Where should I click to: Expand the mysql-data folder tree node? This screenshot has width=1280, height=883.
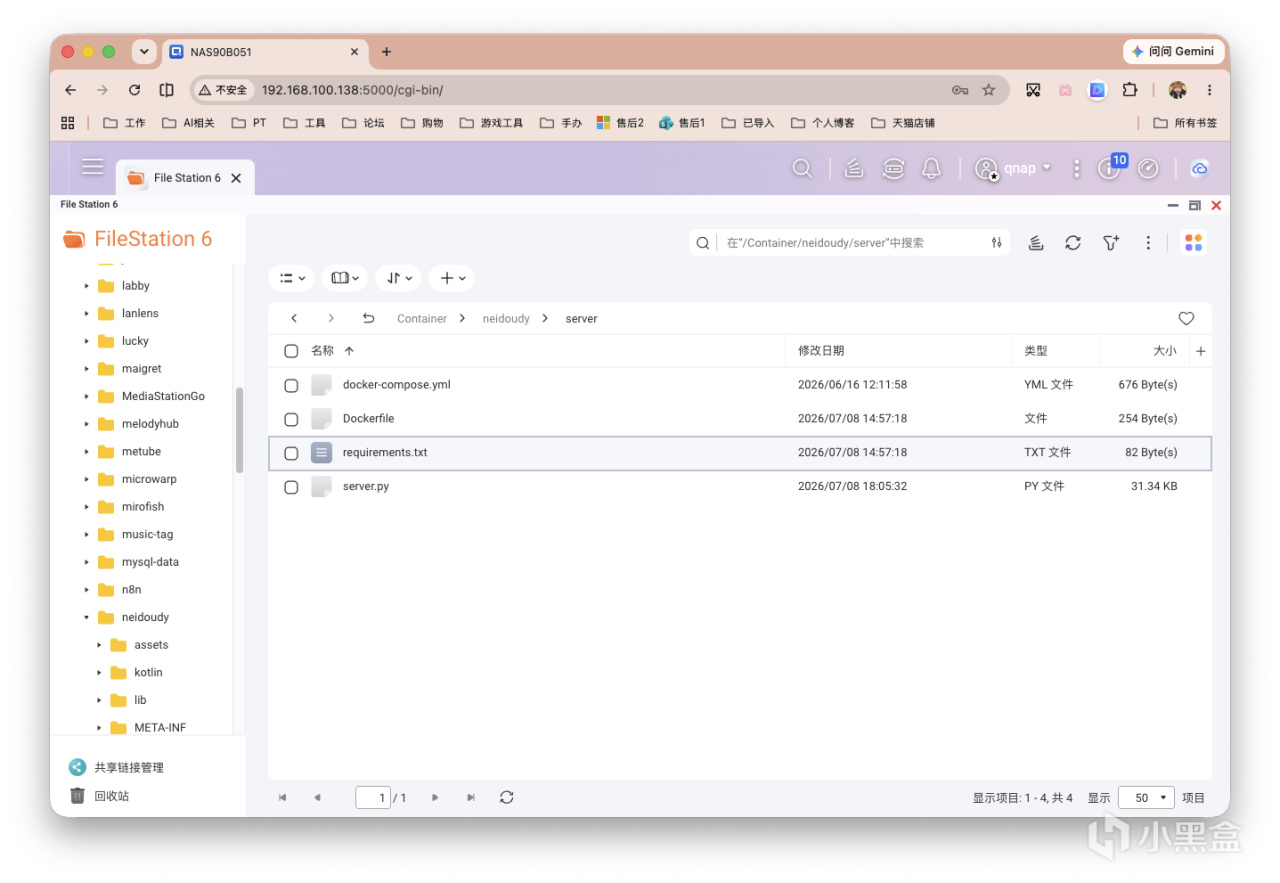[87, 562]
